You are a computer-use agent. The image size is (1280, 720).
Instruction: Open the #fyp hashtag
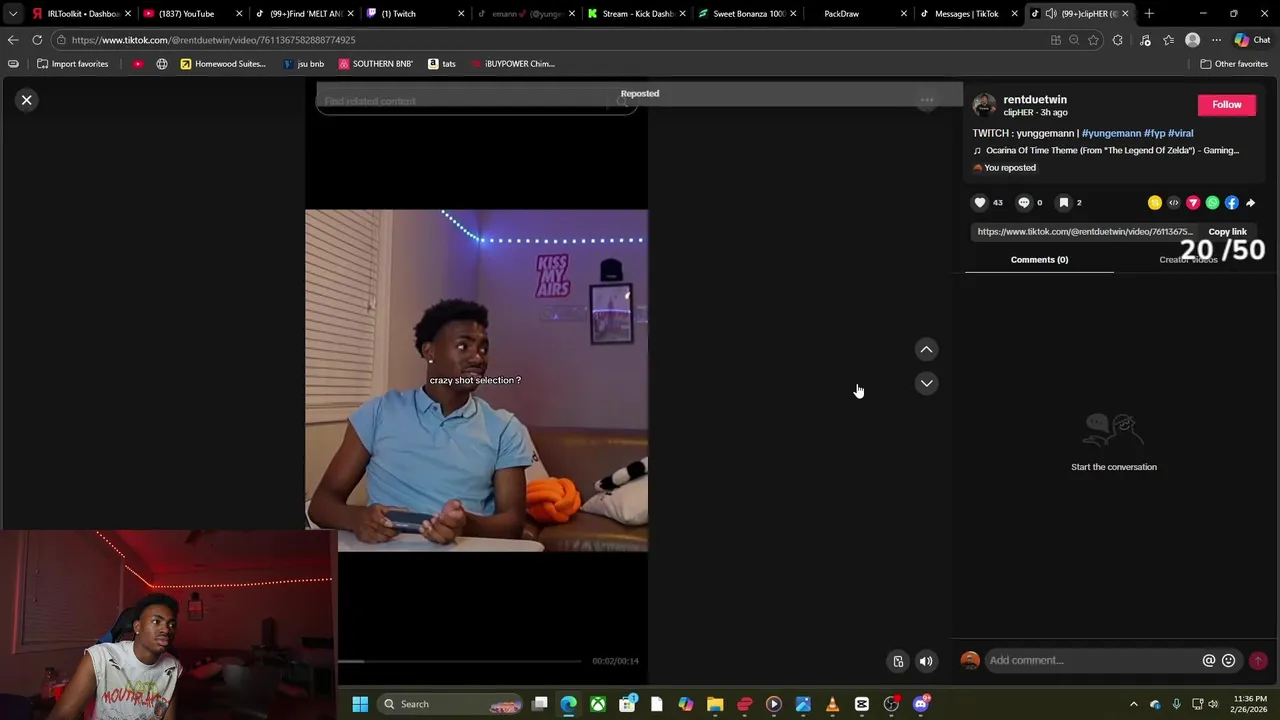(x=1154, y=133)
